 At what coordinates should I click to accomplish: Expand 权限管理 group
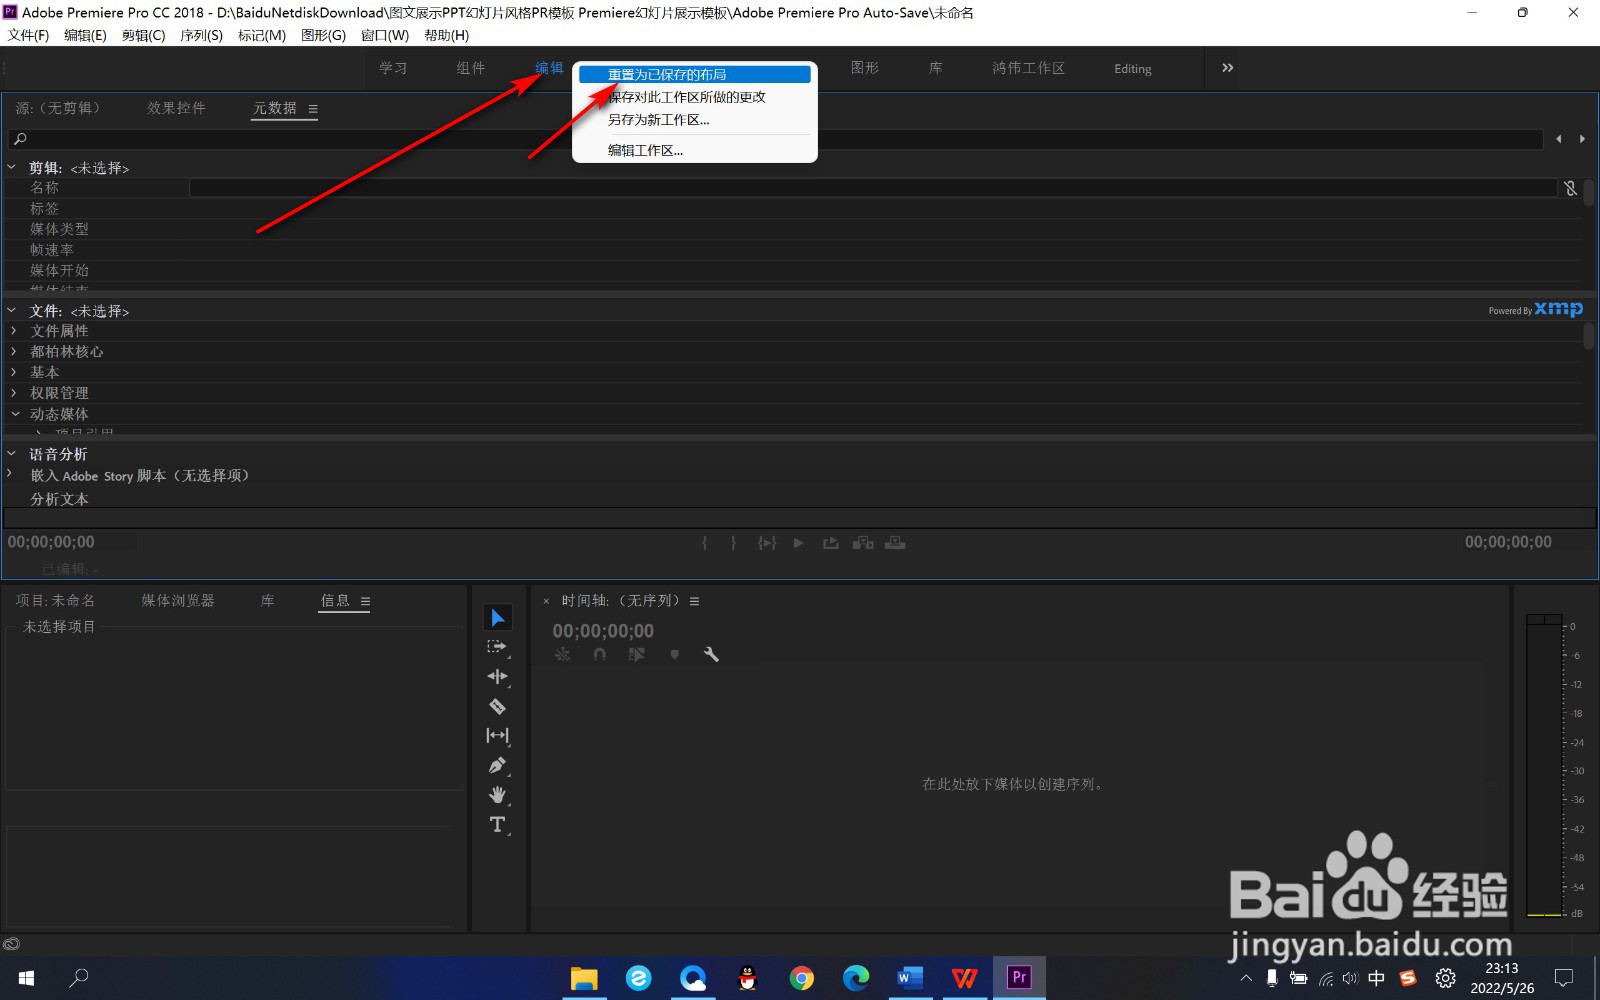[14, 393]
